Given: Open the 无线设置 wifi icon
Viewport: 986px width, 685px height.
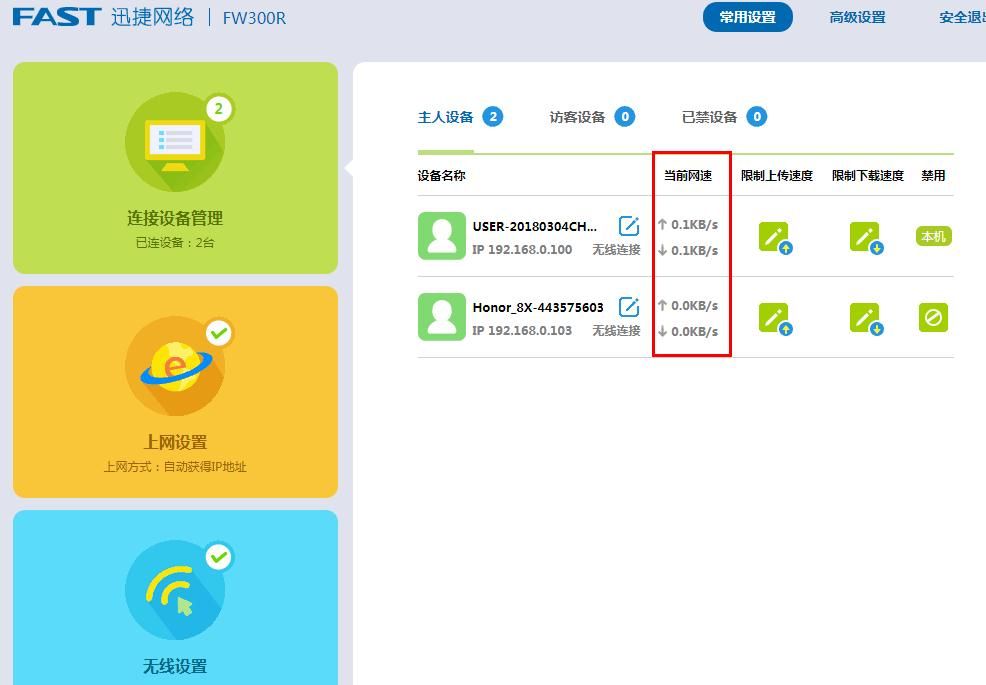Looking at the screenshot, I should pyautogui.click(x=175, y=590).
